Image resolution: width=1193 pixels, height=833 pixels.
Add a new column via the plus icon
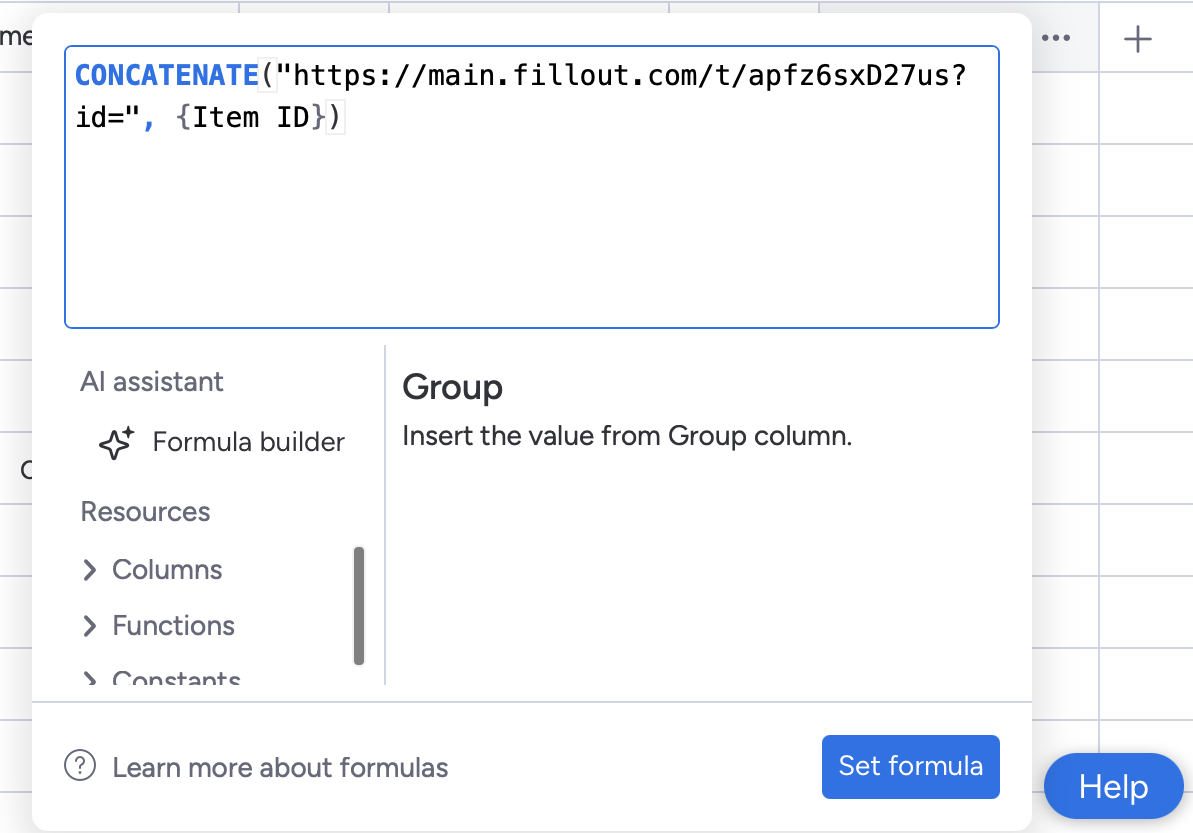[1137, 39]
